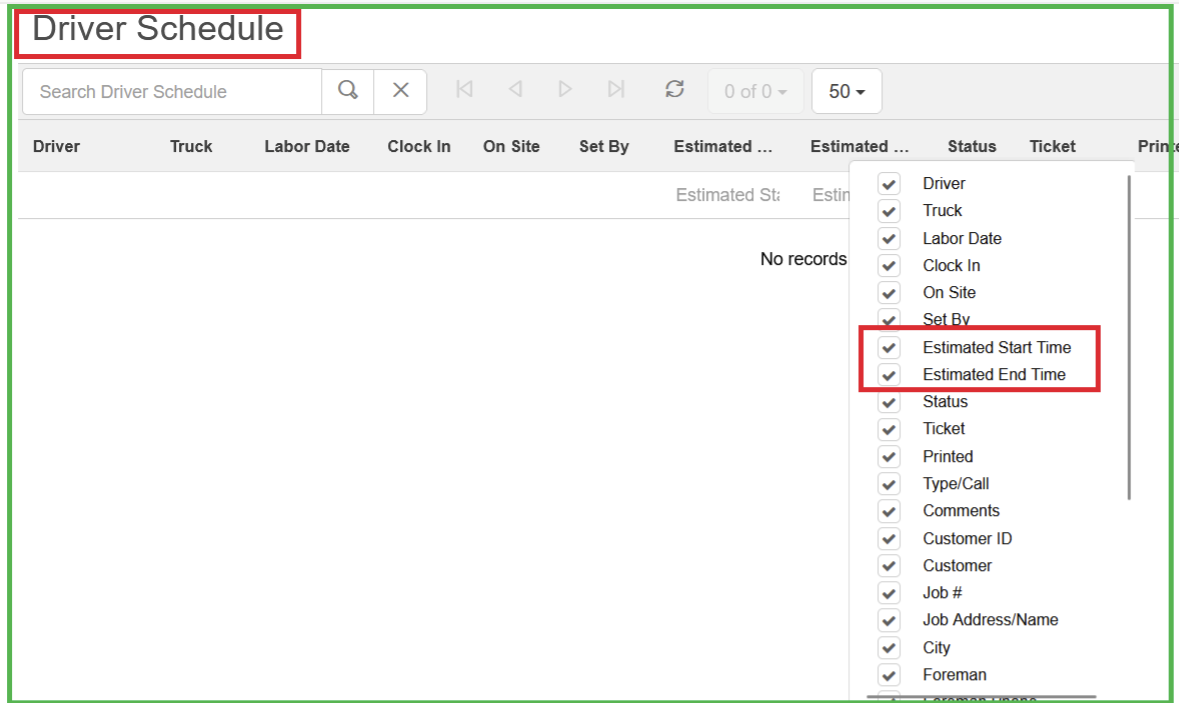Click the next page arrow

click(565, 90)
